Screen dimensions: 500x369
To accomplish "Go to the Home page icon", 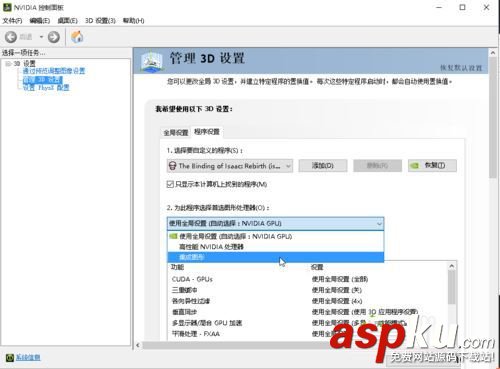I will 77,37.
